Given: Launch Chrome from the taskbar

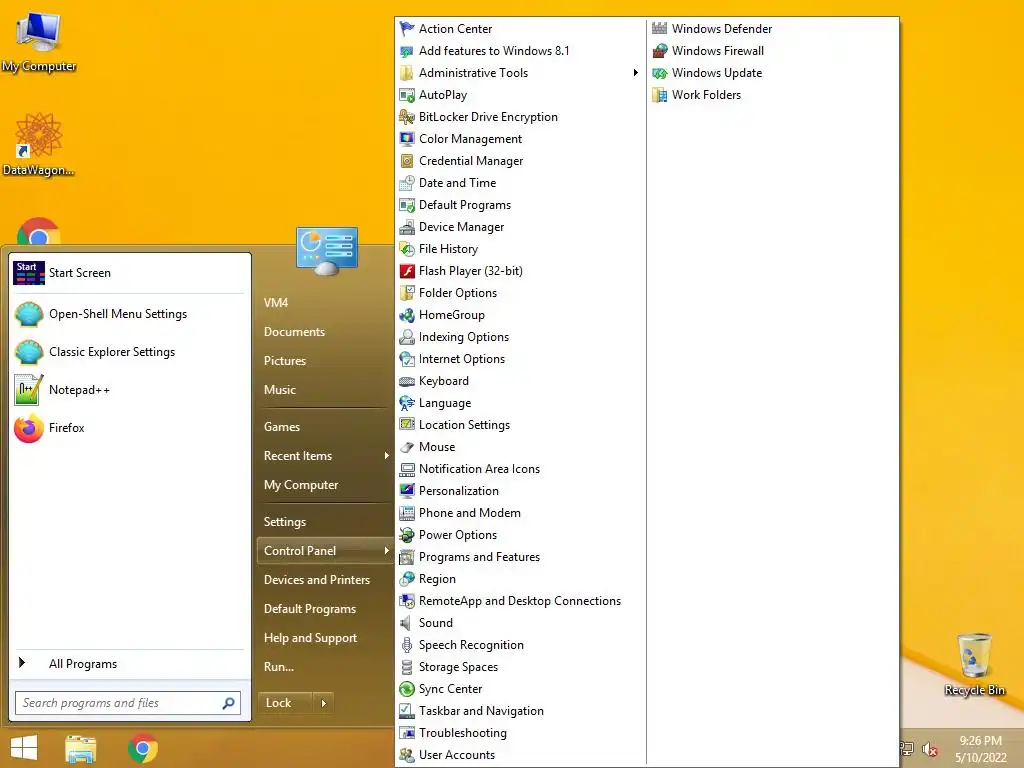Looking at the screenshot, I should click(143, 748).
